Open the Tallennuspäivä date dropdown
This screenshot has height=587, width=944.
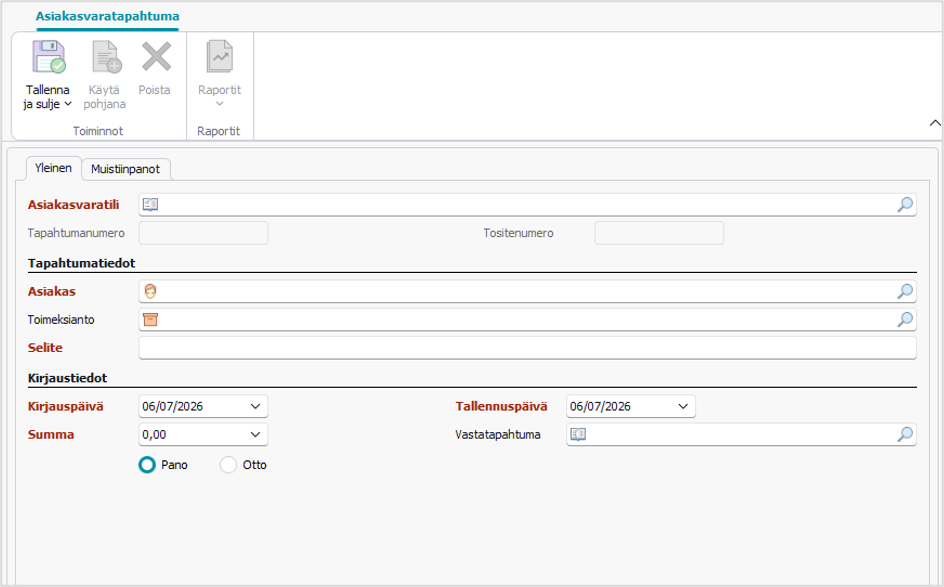(x=683, y=406)
